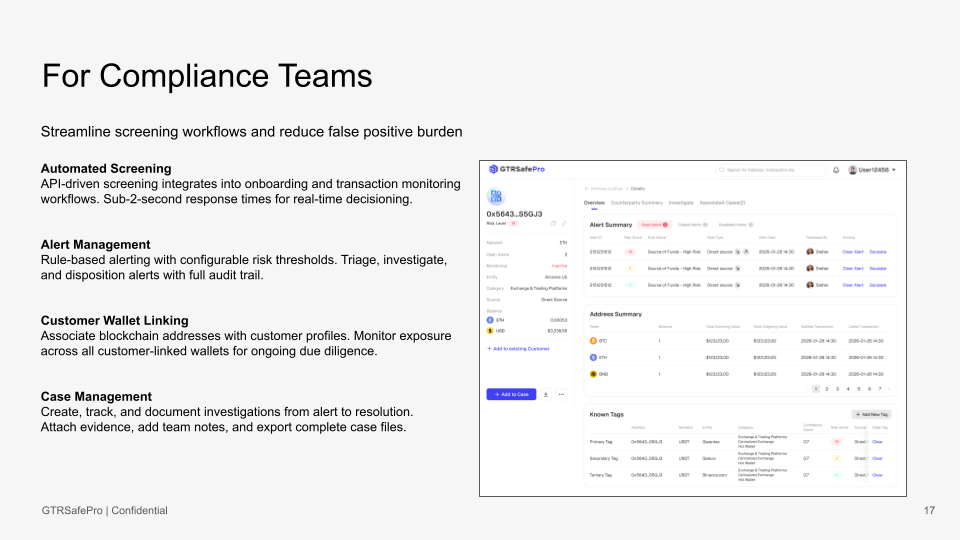Go to pagination page 4
Viewport: 960px width, 540px height.
click(848, 389)
